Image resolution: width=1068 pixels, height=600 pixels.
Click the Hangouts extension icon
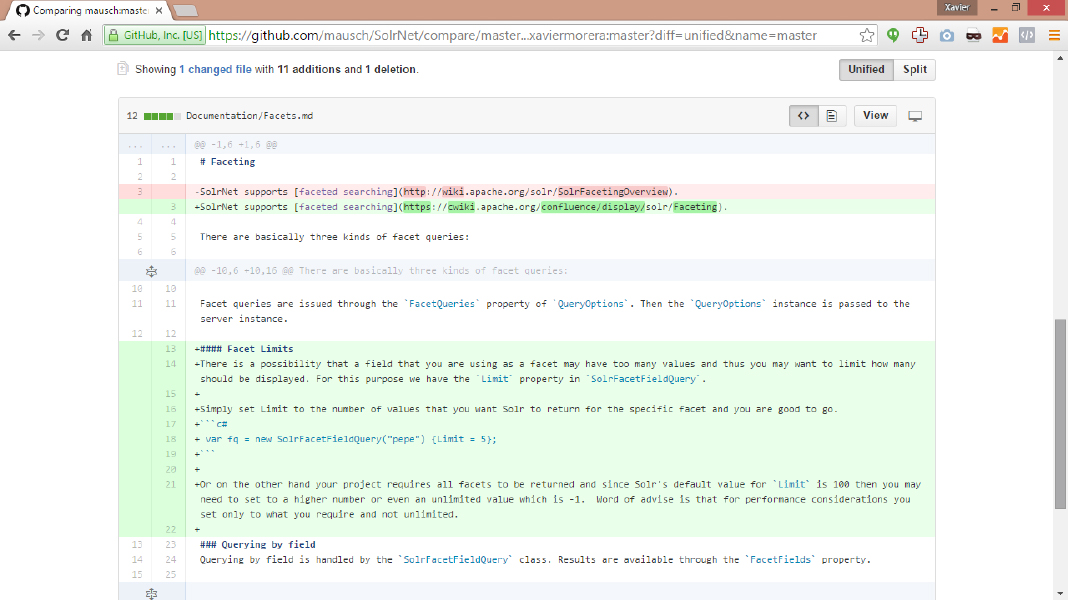(x=894, y=35)
